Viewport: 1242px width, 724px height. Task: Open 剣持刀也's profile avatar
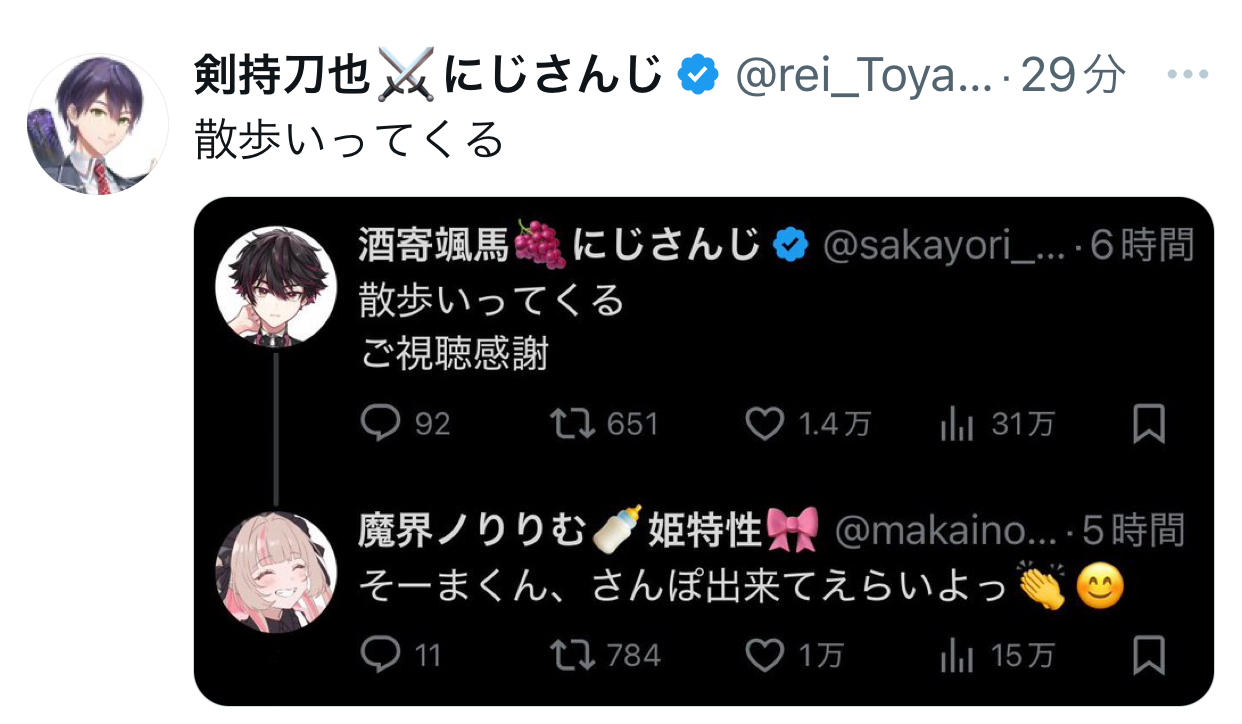click(x=98, y=124)
